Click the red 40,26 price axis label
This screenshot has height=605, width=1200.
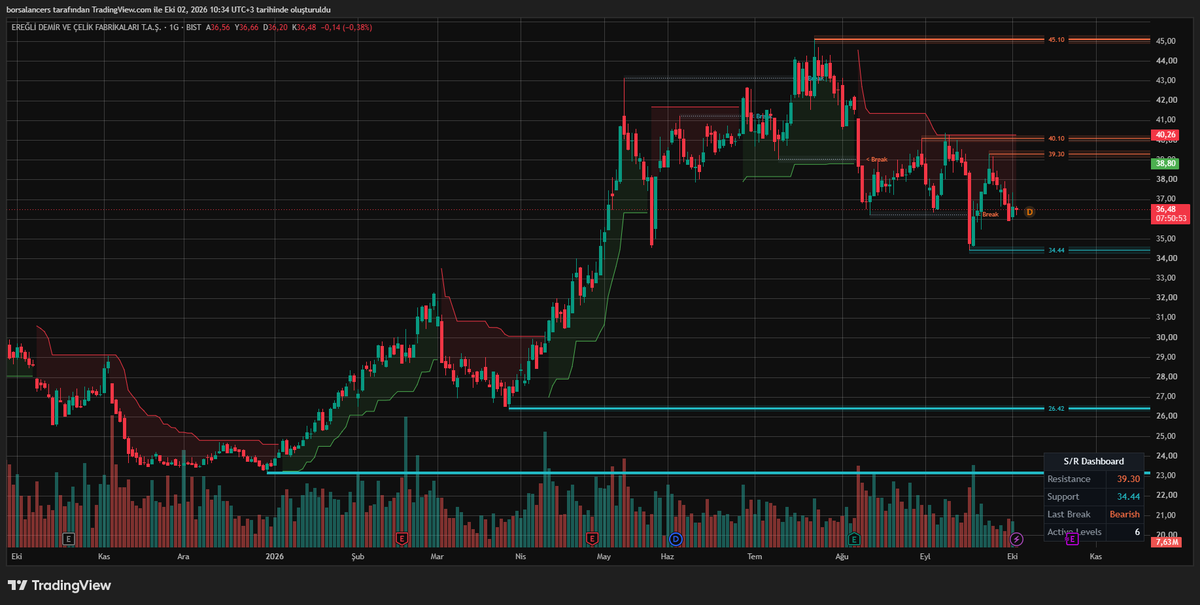[1165, 134]
